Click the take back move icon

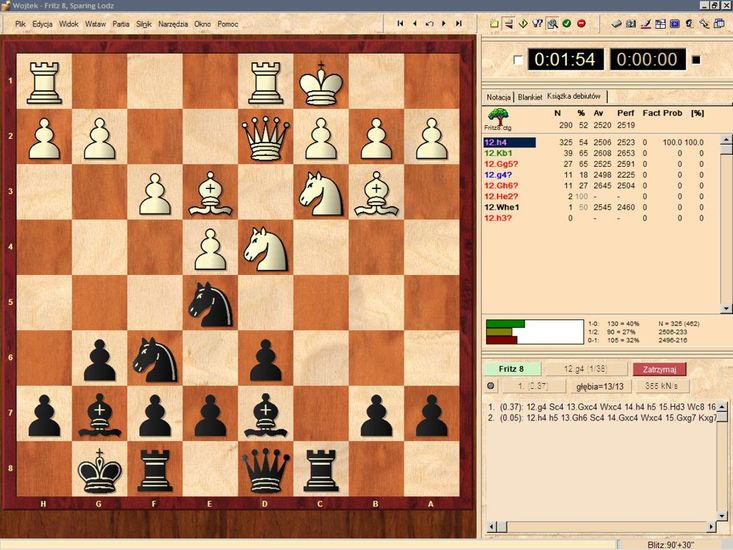429,22
